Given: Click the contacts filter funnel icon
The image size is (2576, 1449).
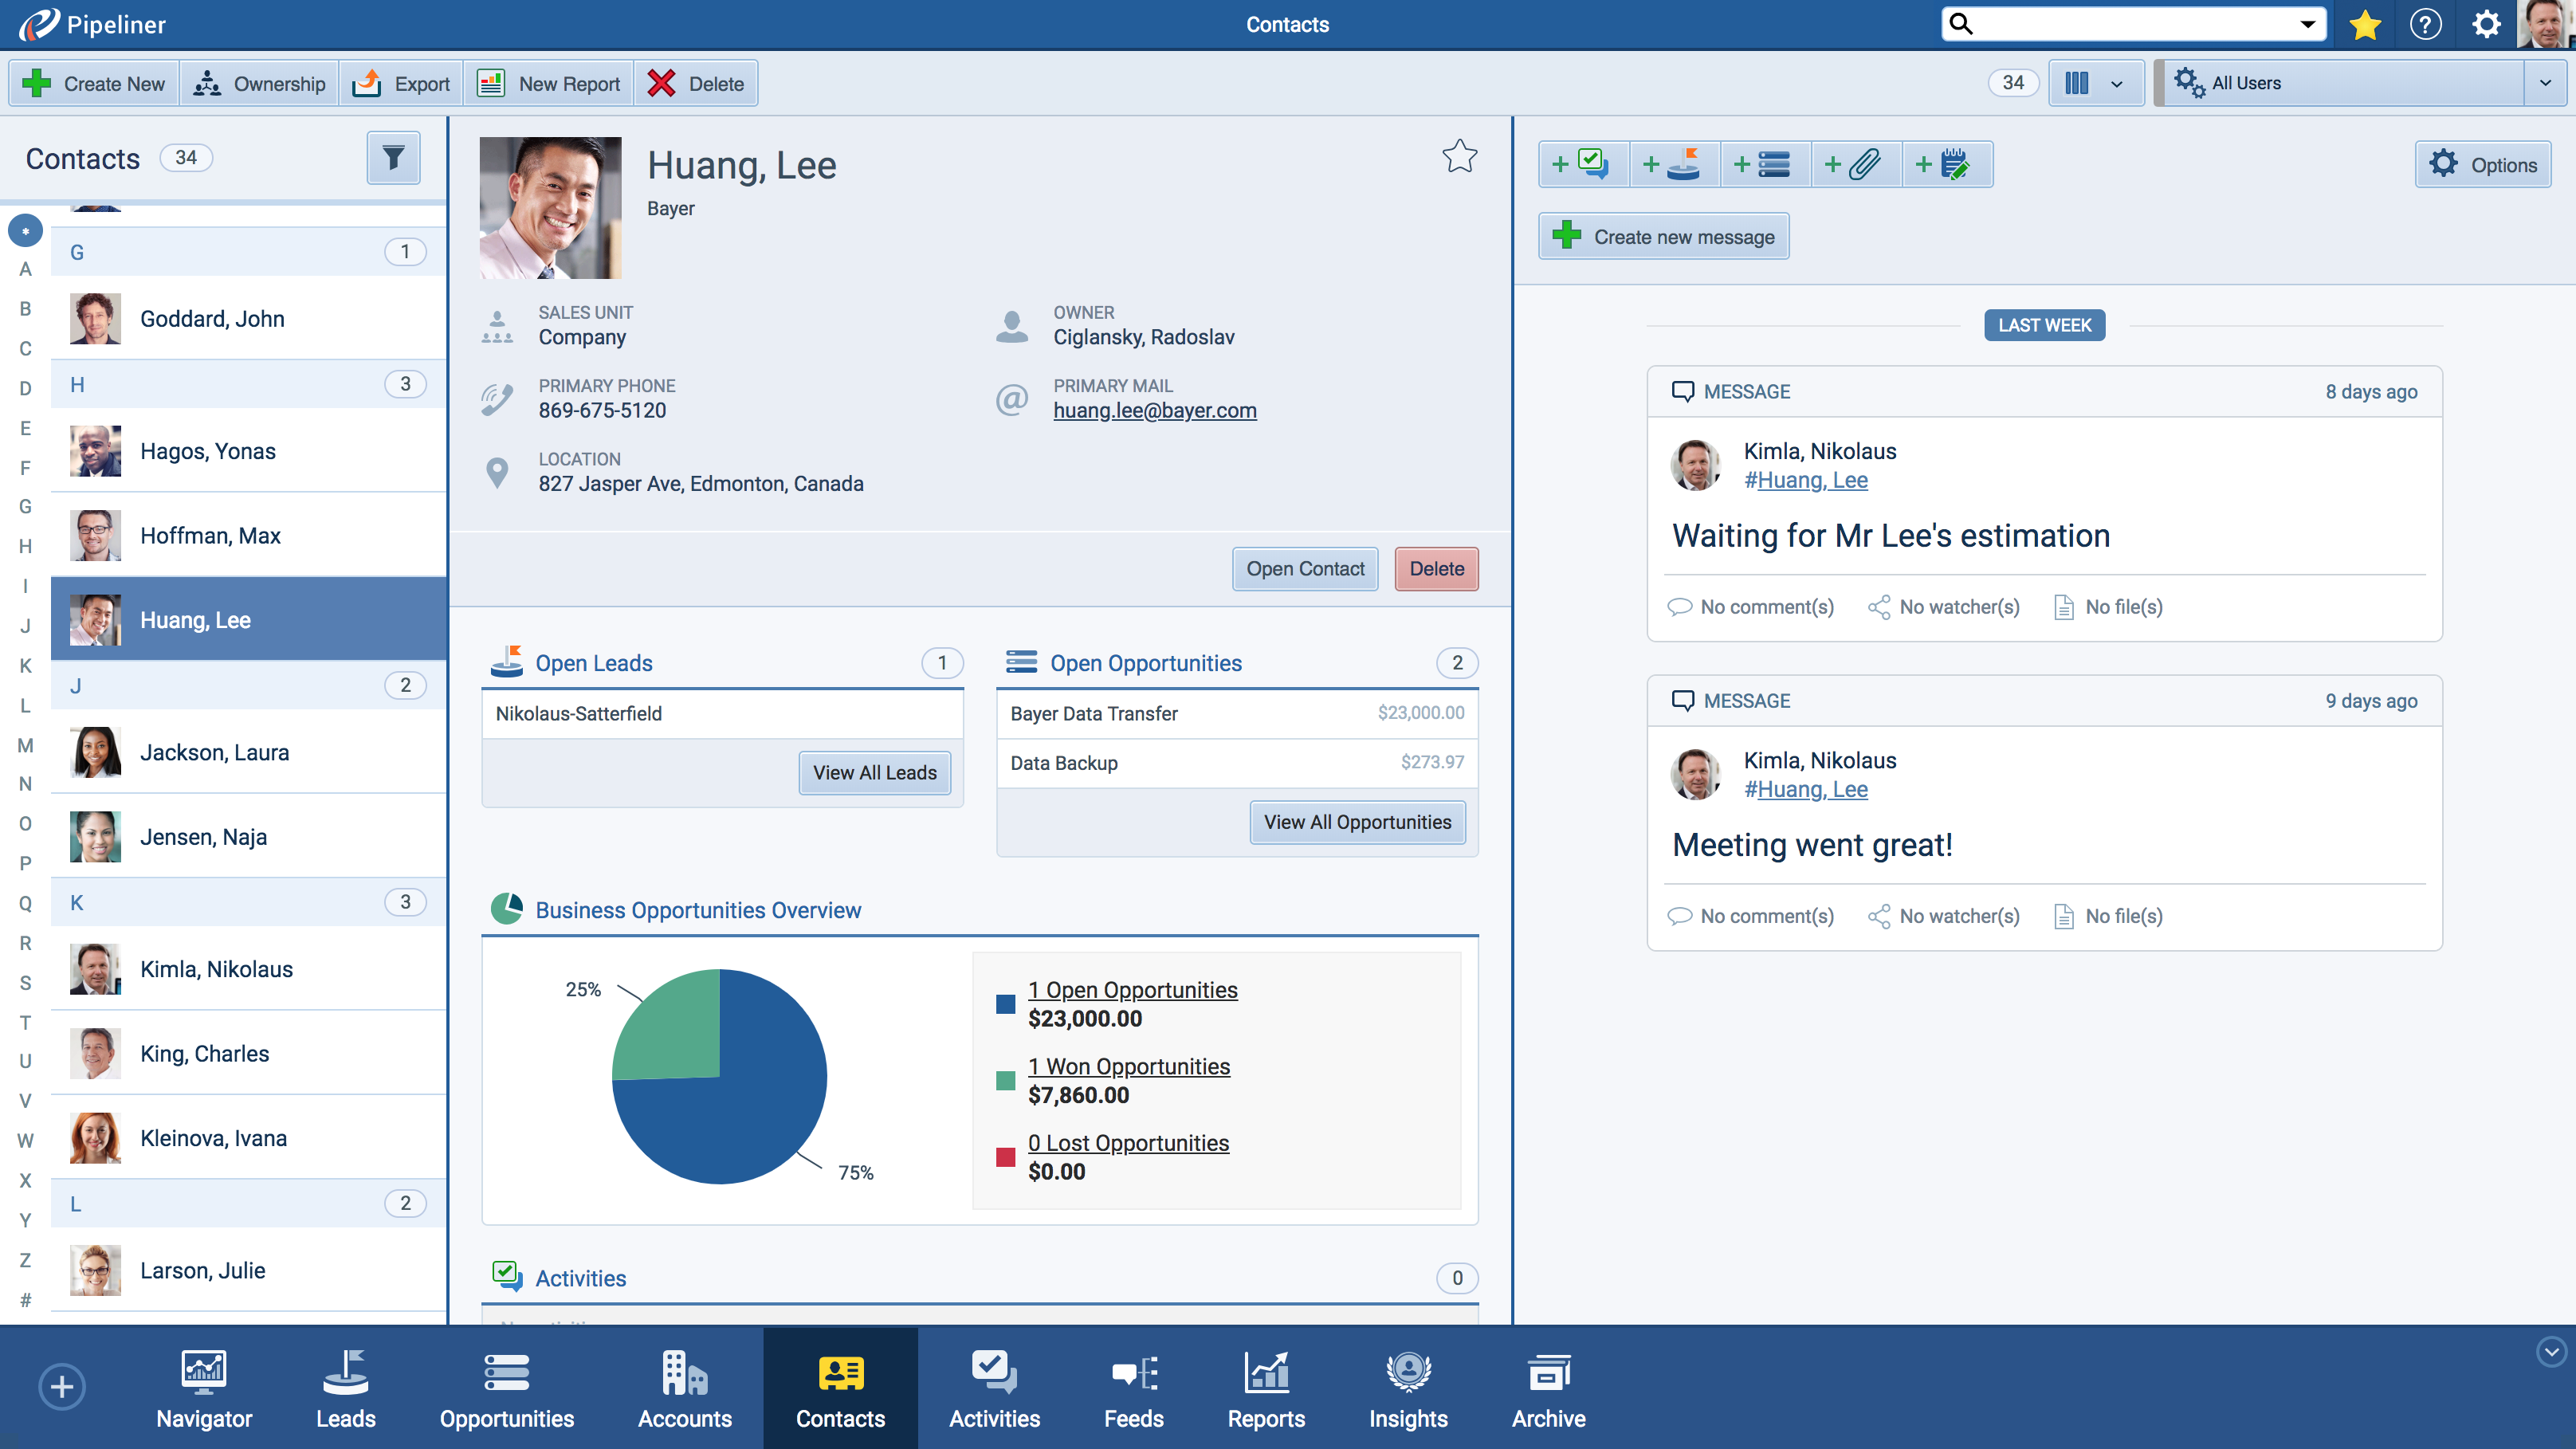Looking at the screenshot, I should 393,158.
